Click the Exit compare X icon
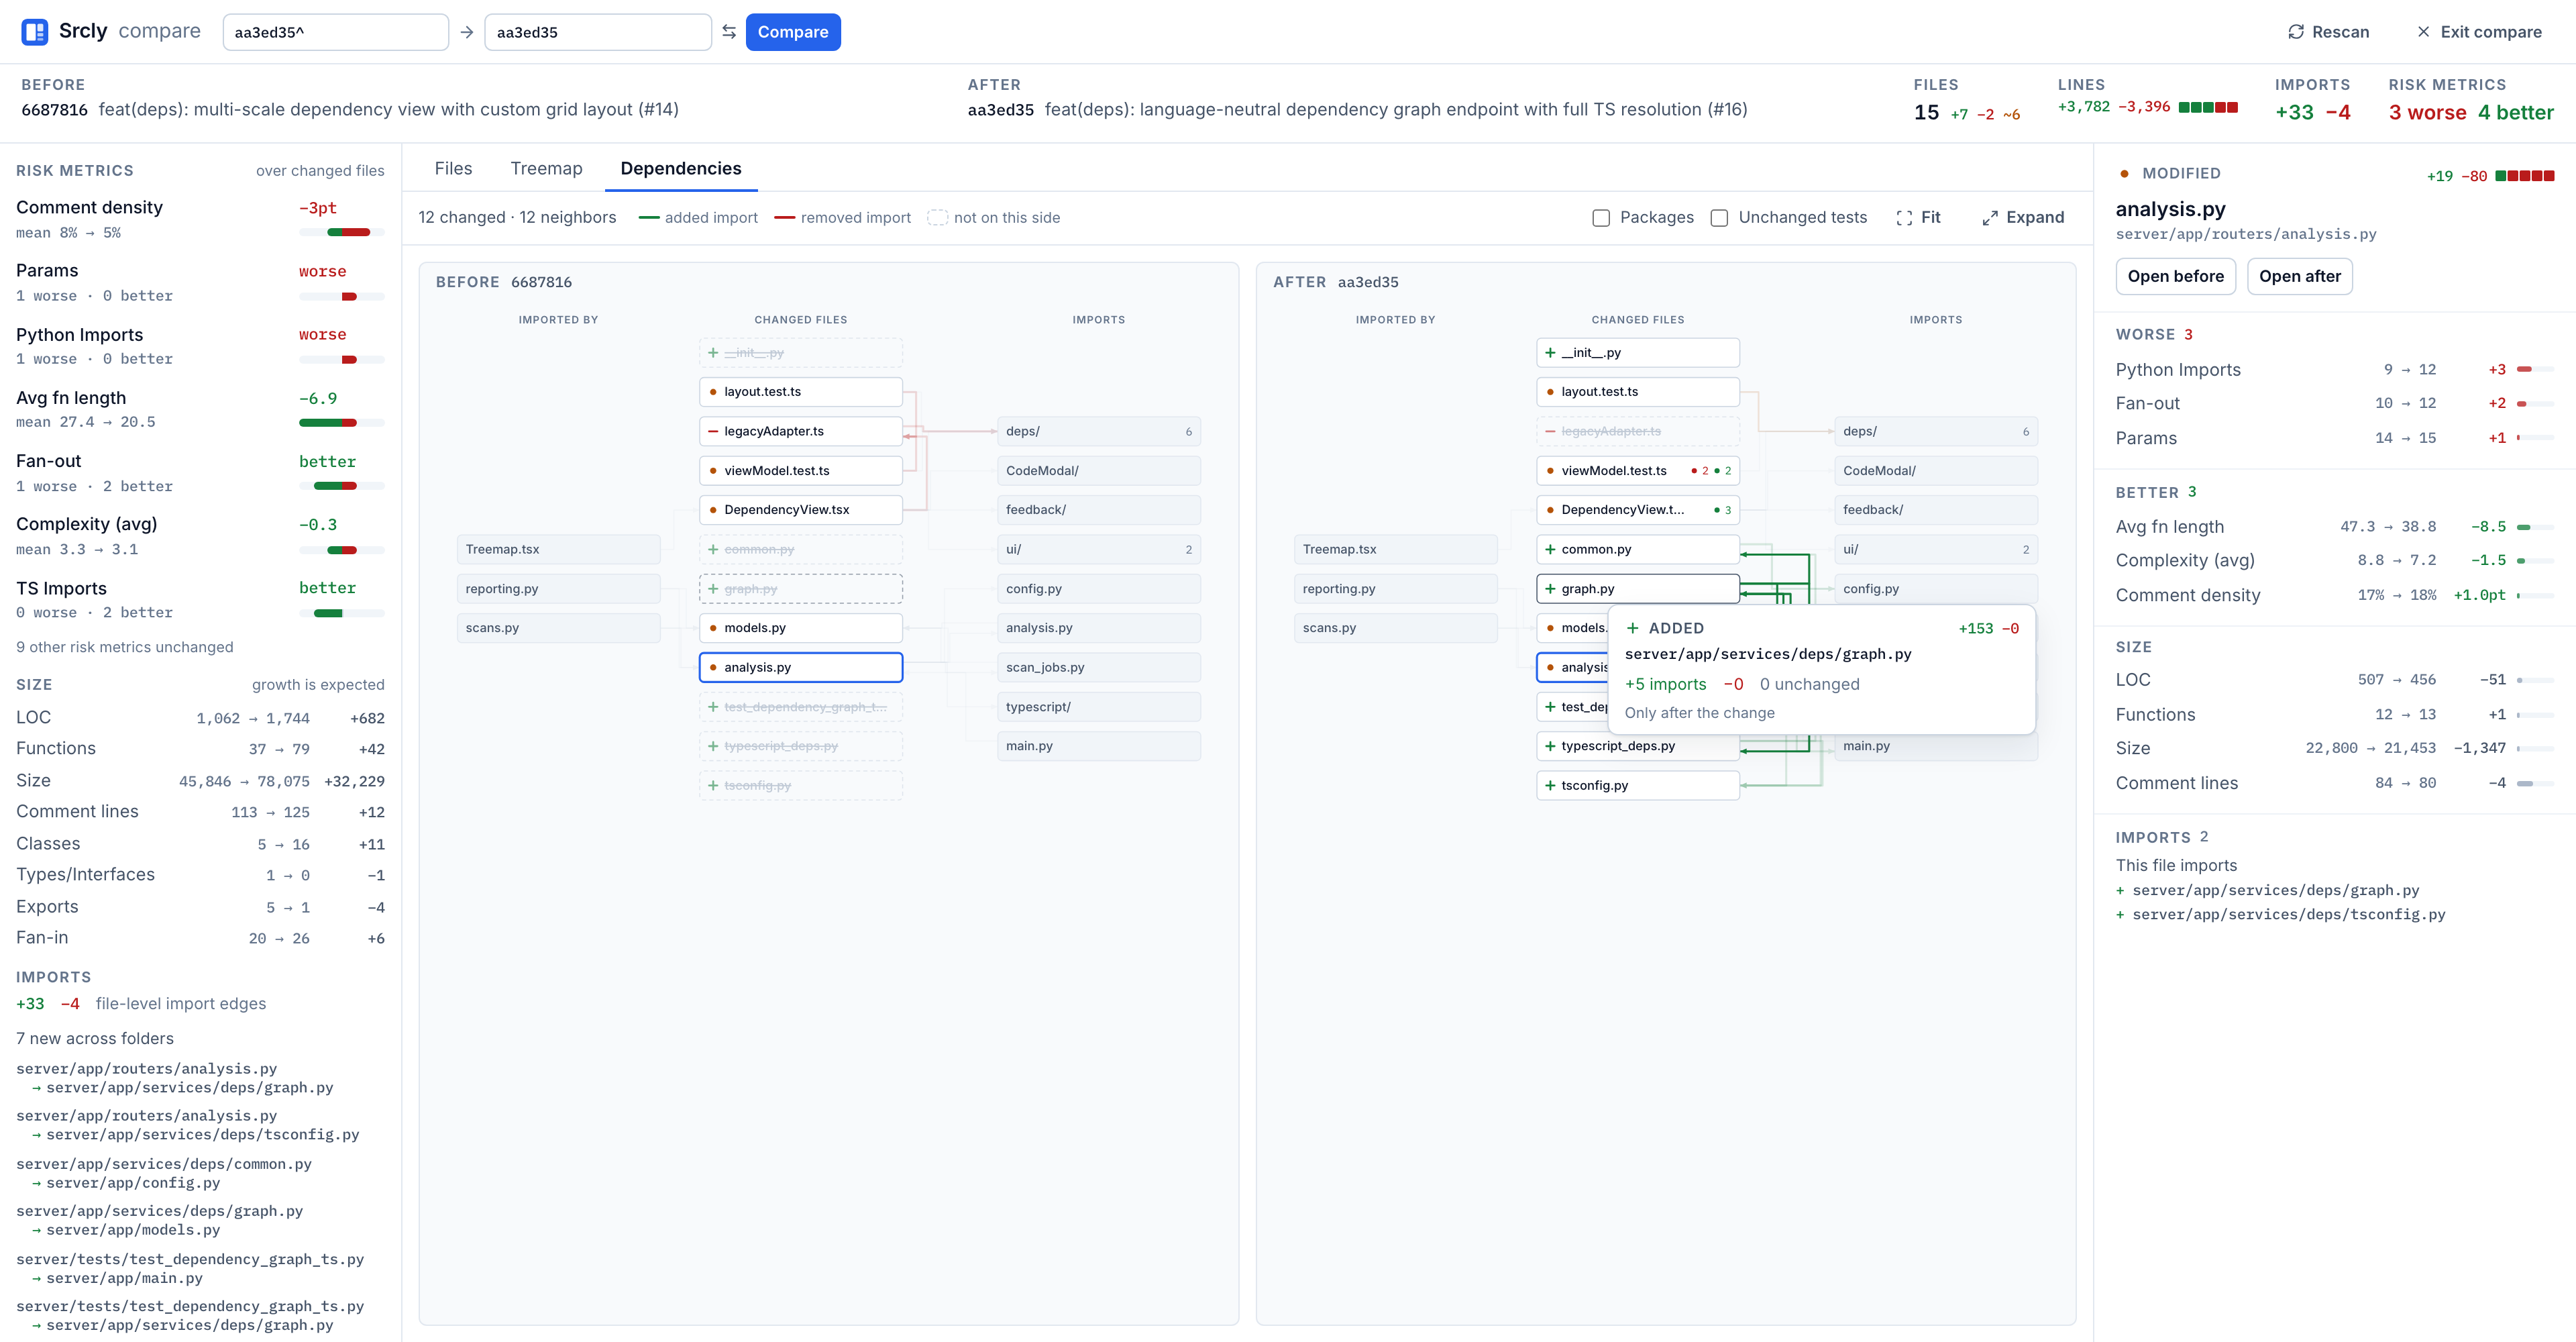This screenshot has height=1342, width=2576. click(x=2423, y=32)
